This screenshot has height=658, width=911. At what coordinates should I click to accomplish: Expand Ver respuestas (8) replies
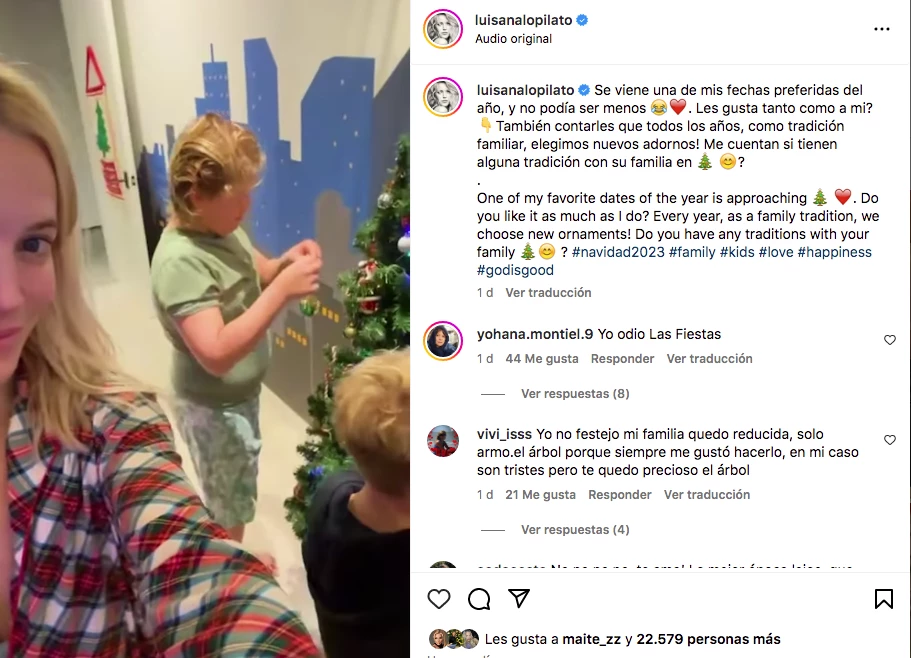coord(575,394)
